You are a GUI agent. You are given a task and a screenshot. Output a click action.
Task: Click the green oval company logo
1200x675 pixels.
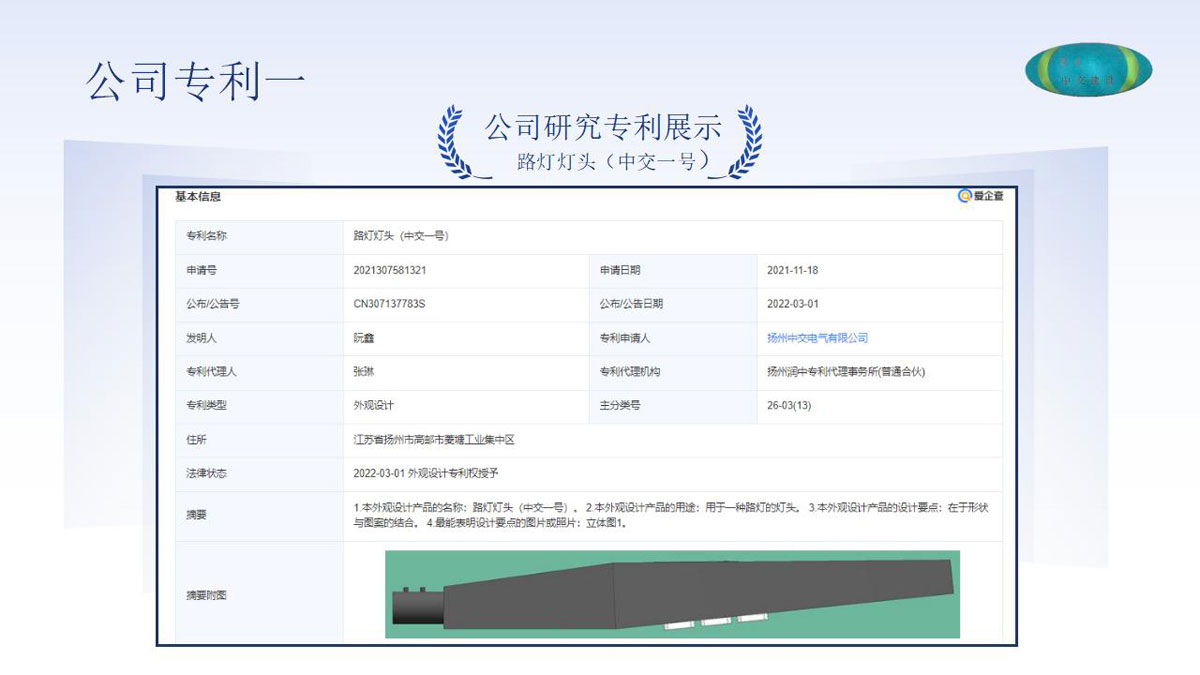pyautogui.click(x=1089, y=69)
